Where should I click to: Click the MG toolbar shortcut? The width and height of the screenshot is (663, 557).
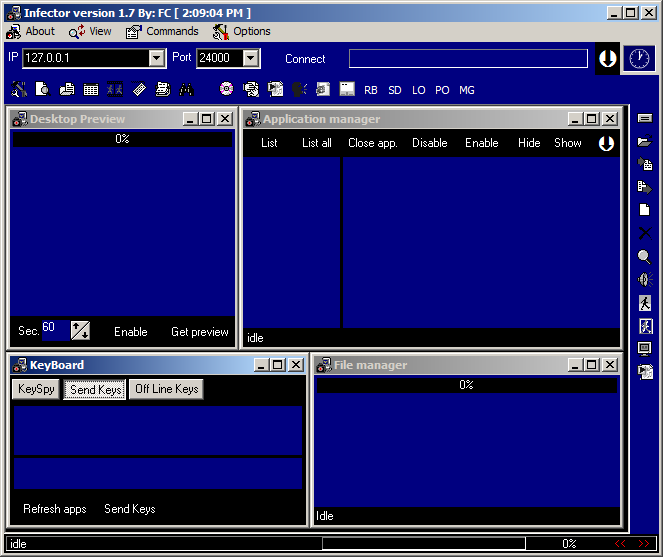point(467,90)
